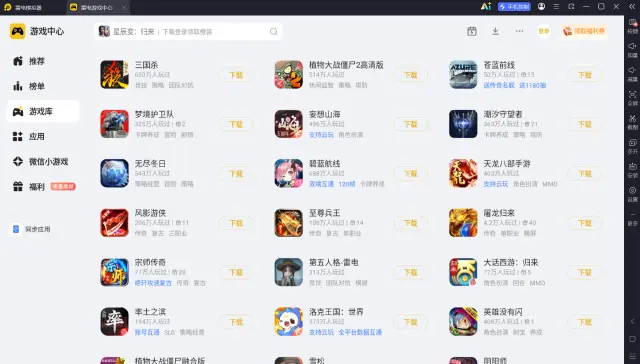Image resolution: width=640 pixels, height=364 pixels.
Task: Click the recent-apps lines icon in right toolbar
Action: coord(632,356)
